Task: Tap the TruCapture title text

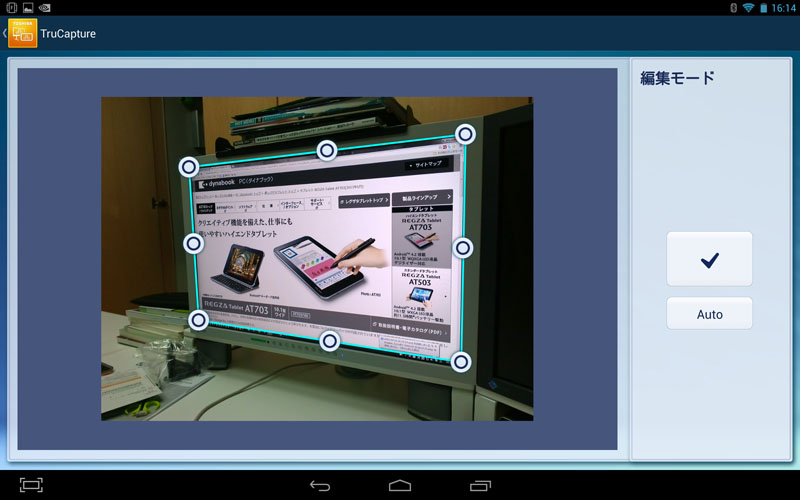Action: click(68, 34)
